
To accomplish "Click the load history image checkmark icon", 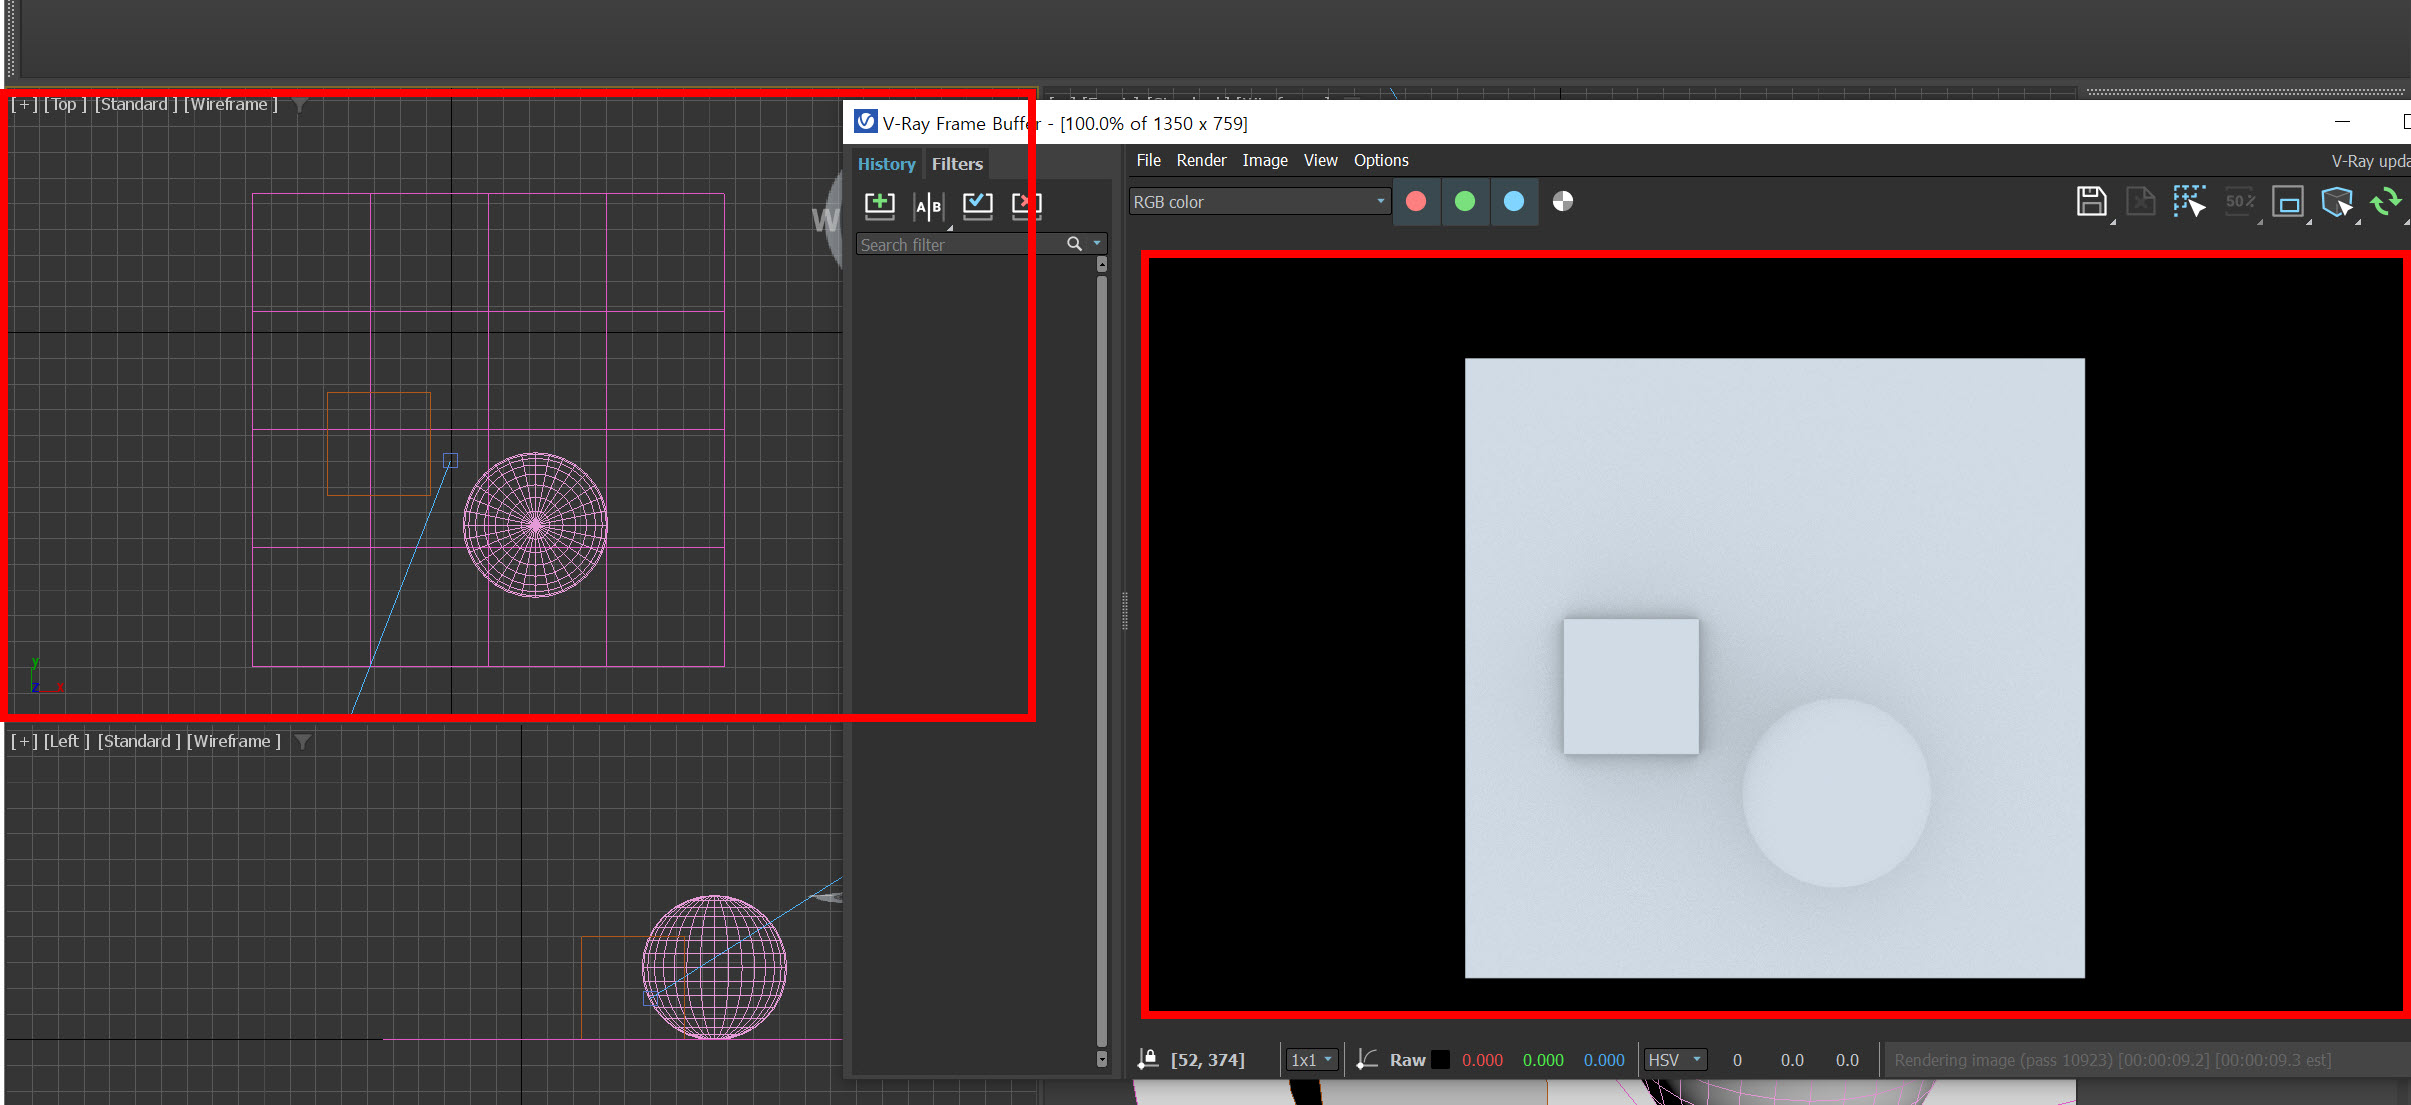I will point(977,206).
